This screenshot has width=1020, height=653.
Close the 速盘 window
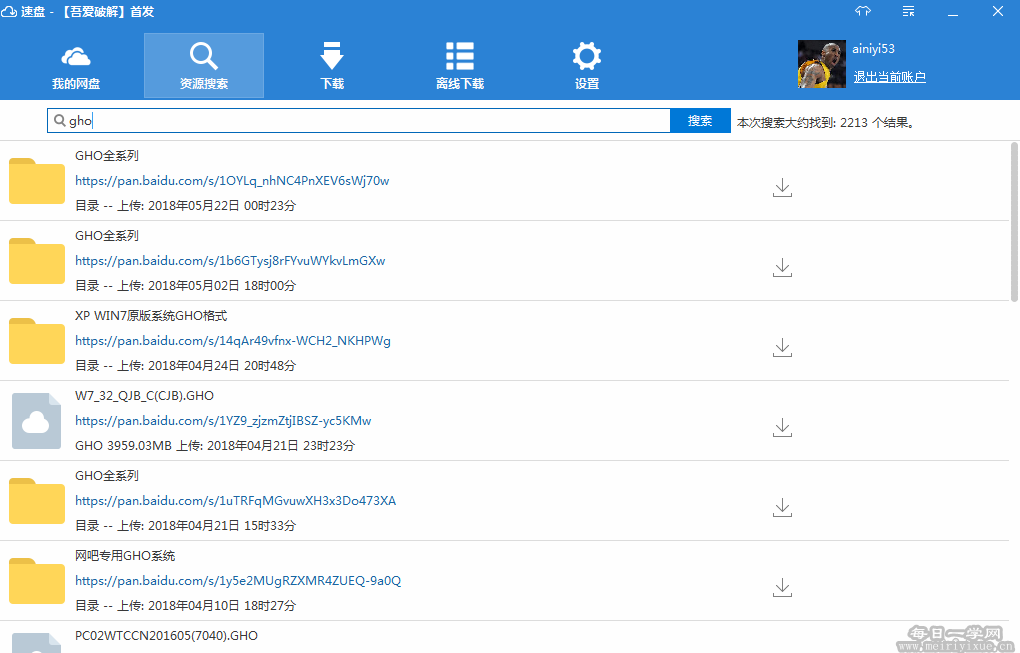998,12
